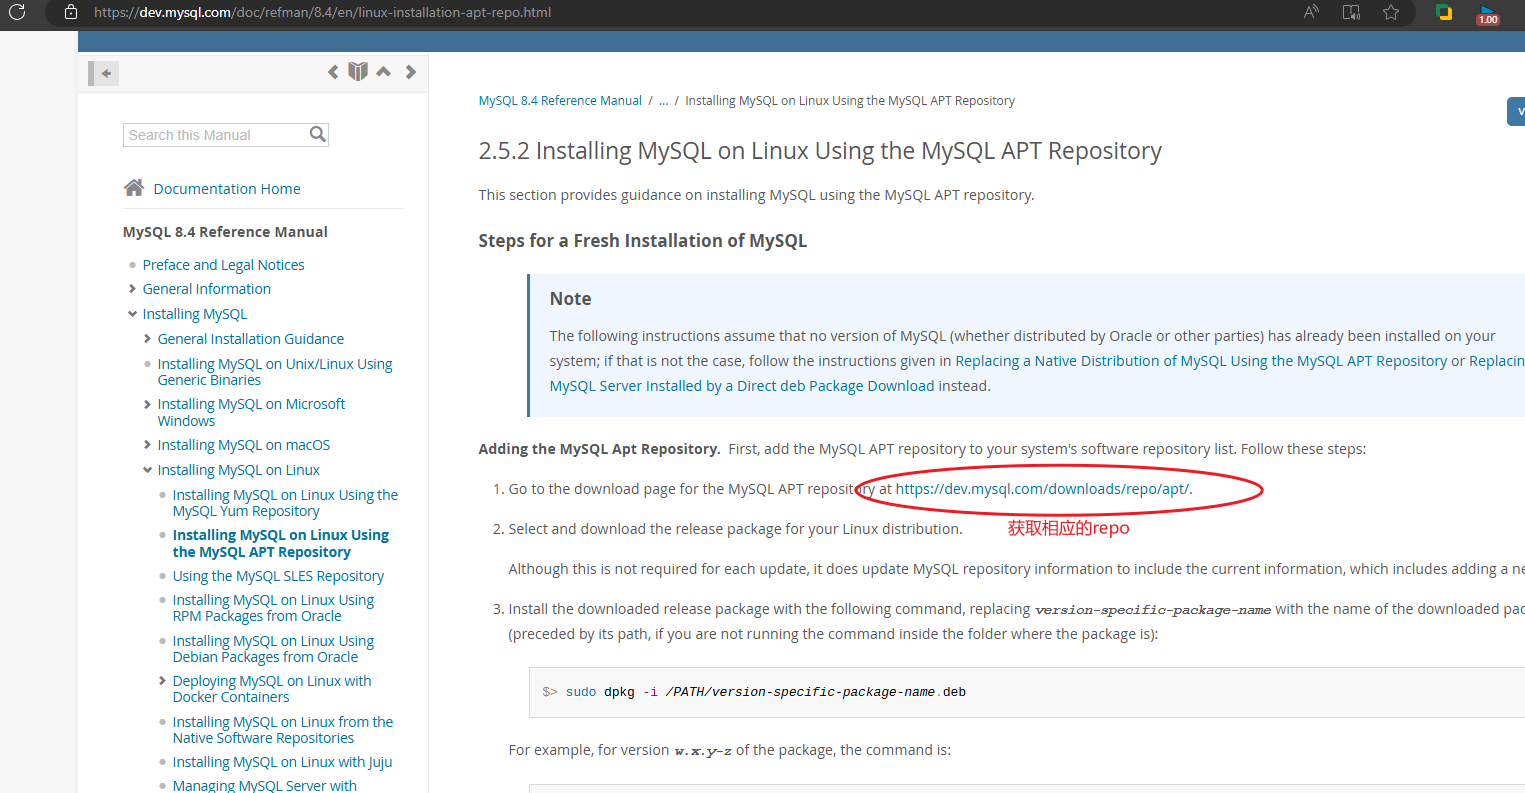The image size is (1525, 793).
Task: Expand Installing MySQL on macOS arrow
Action: click(147, 445)
